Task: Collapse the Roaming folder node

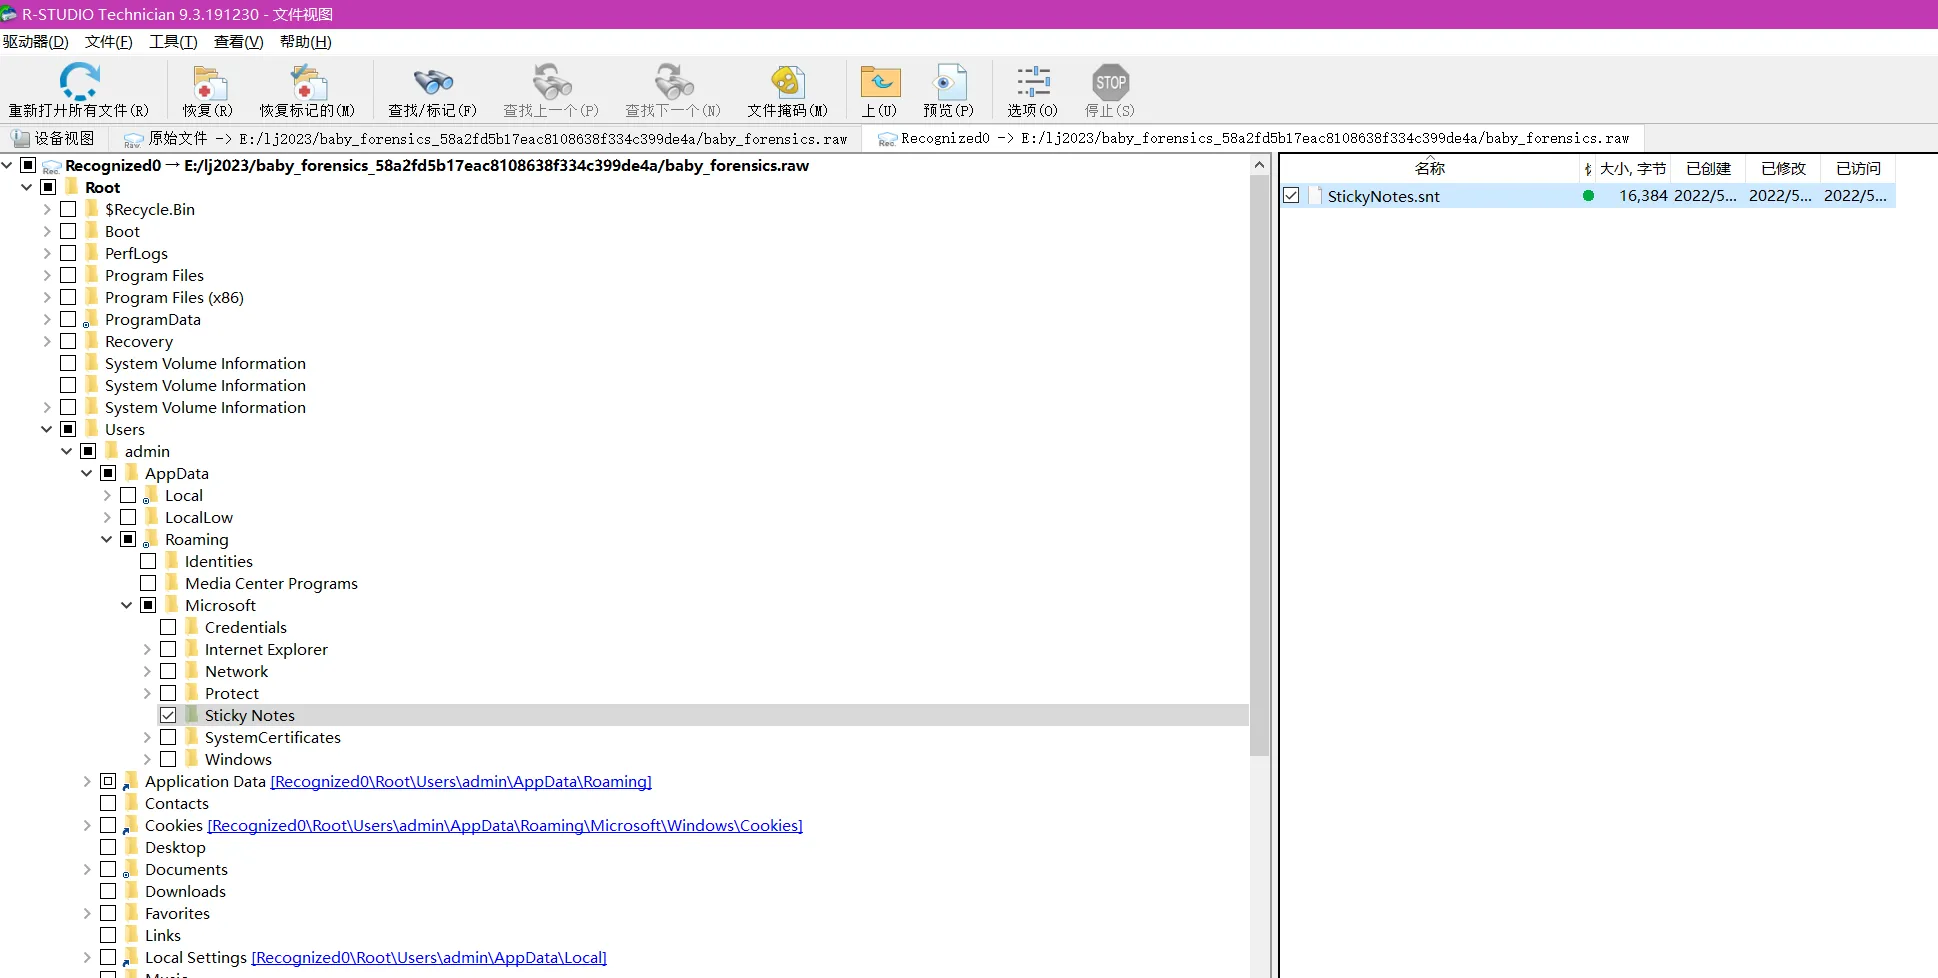Action: coord(107,539)
